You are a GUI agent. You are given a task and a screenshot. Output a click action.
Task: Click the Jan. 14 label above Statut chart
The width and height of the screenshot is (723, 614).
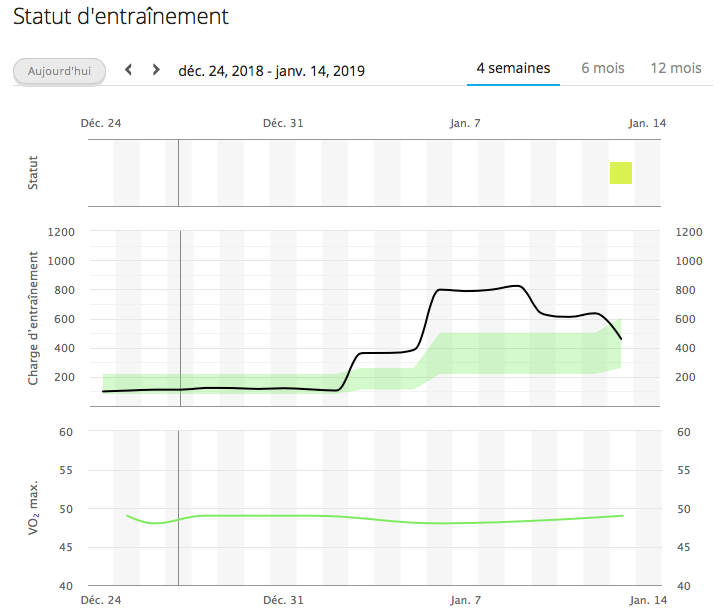647,123
